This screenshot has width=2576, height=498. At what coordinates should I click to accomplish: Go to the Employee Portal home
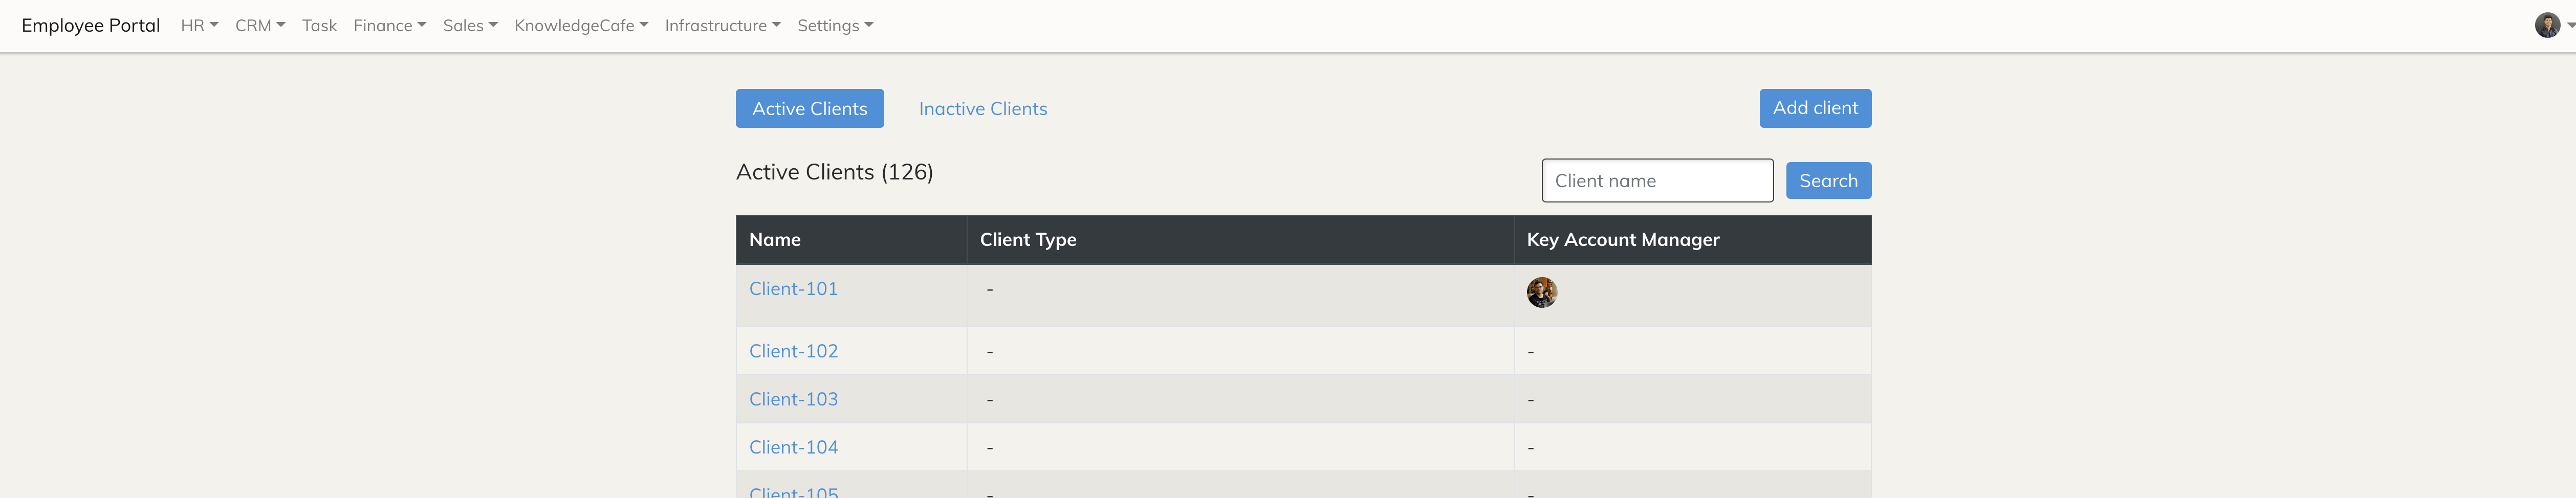point(91,25)
